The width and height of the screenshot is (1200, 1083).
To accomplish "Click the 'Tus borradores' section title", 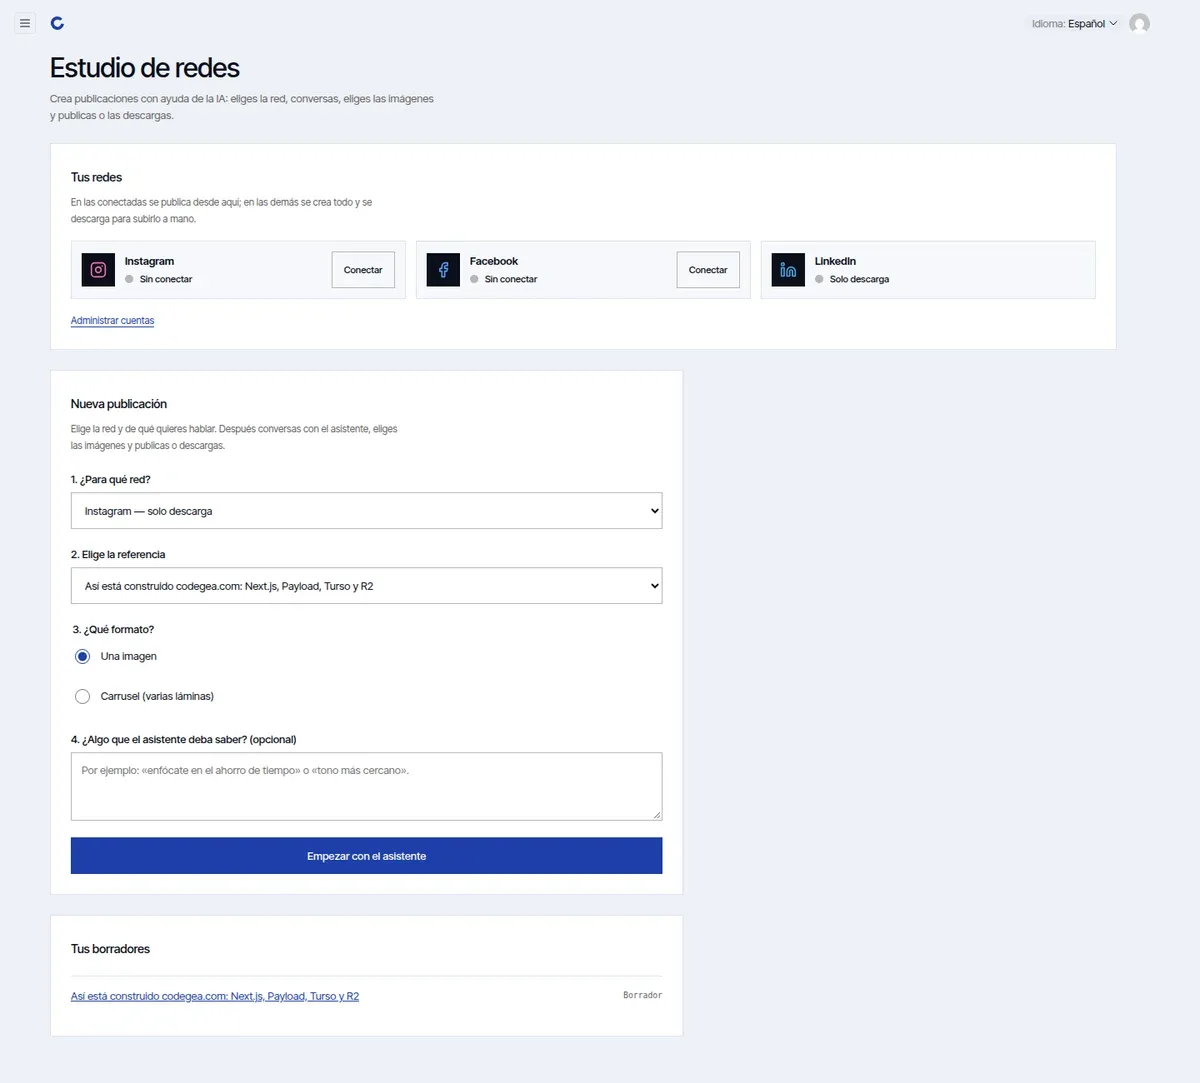I will (110, 949).
